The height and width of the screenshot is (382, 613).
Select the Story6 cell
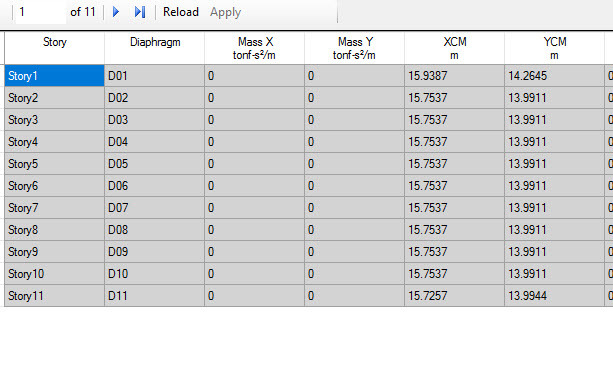(x=54, y=186)
